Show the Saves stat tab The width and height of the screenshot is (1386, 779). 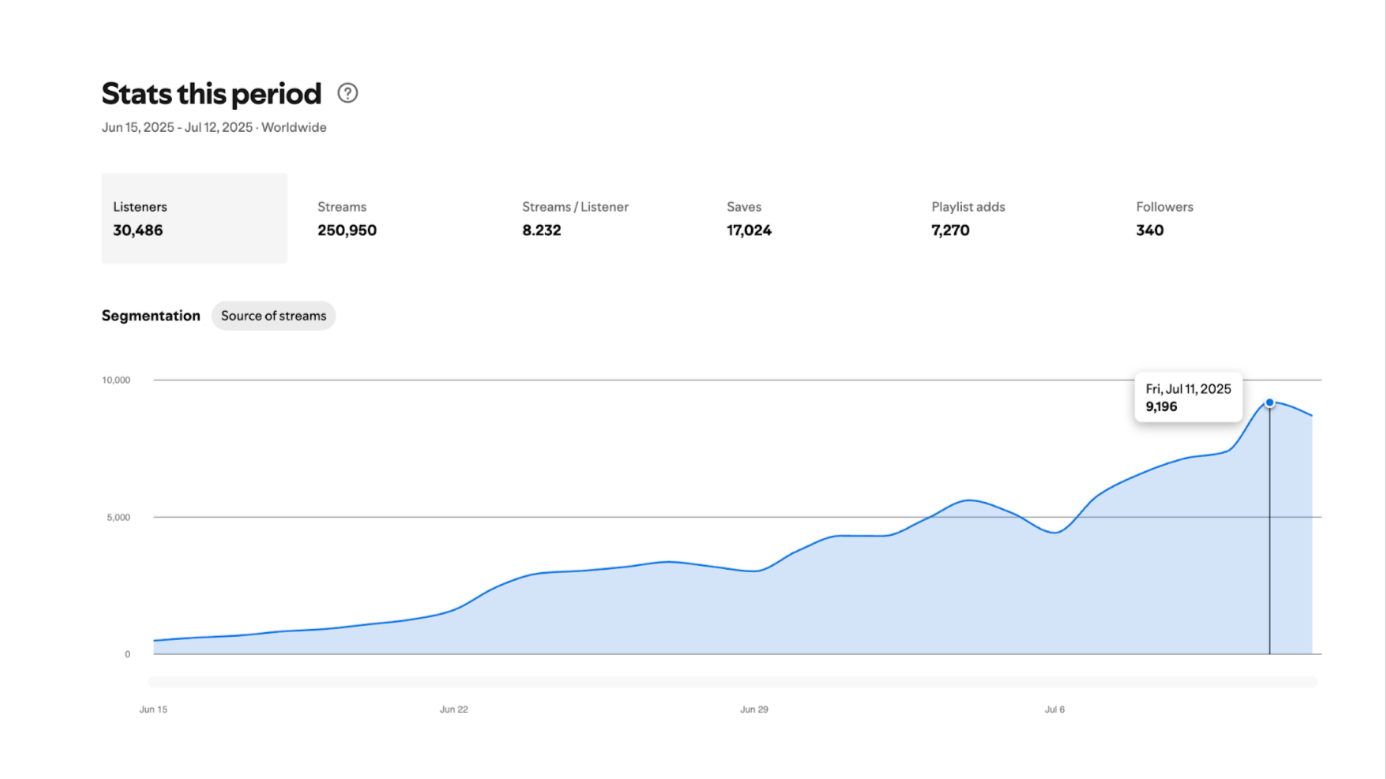point(808,218)
